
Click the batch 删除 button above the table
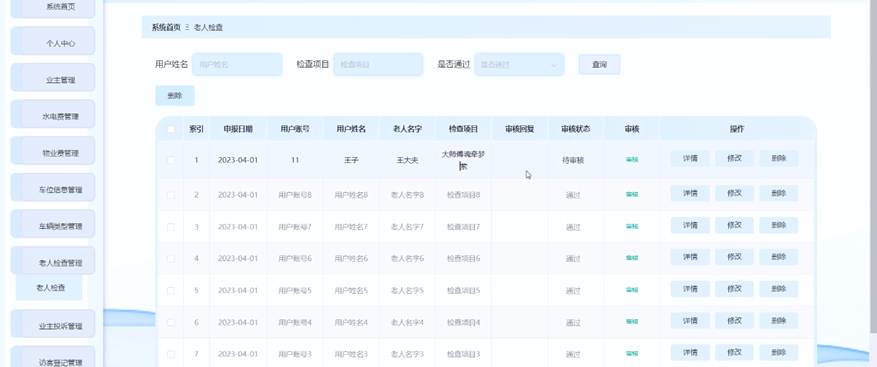tap(175, 96)
